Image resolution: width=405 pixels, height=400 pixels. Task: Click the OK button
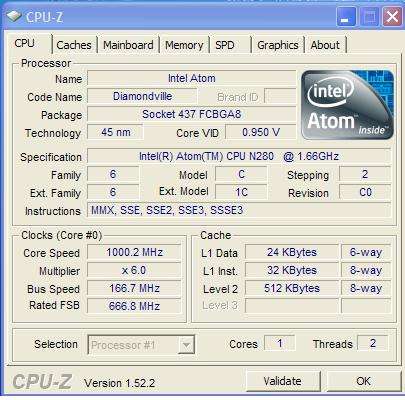(363, 381)
